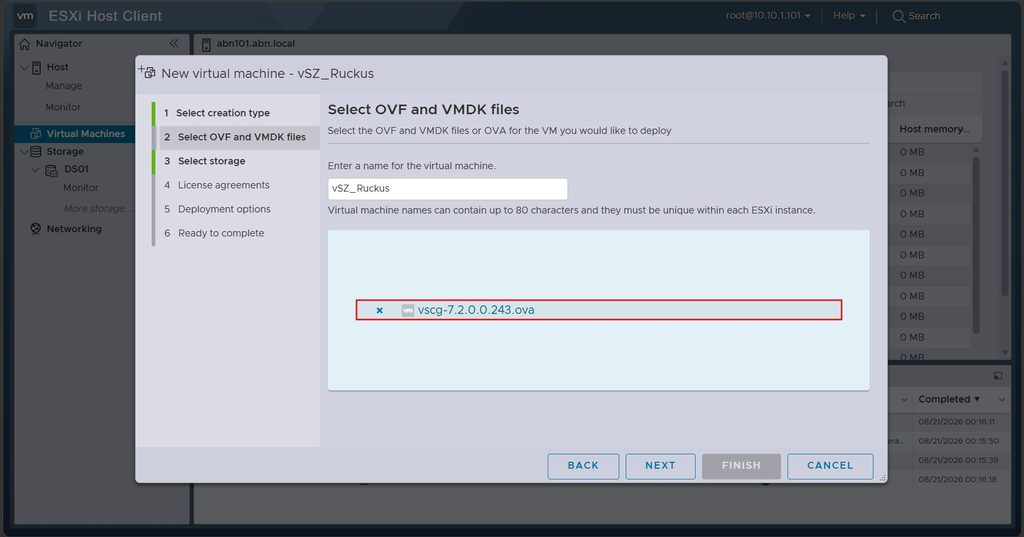Open the Help dropdown menu

point(849,15)
